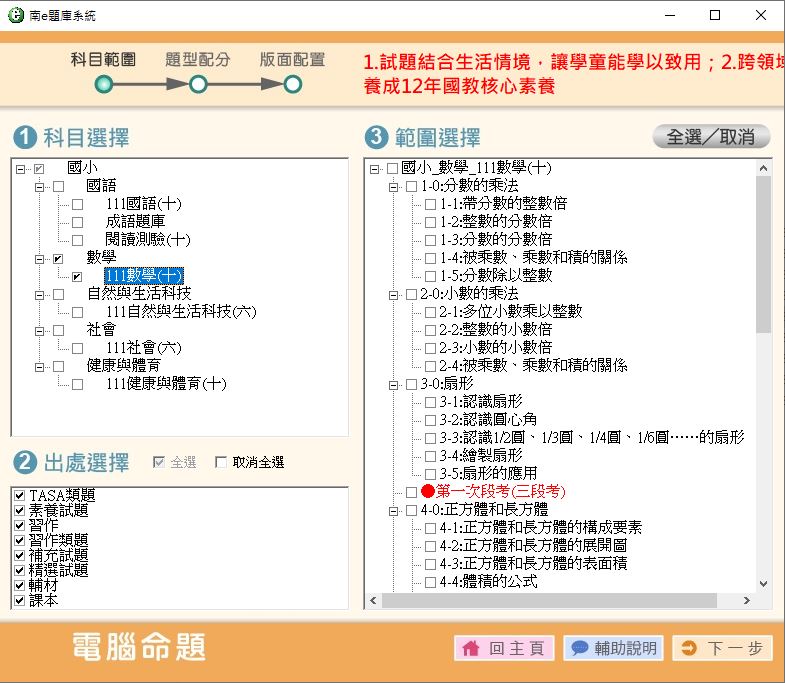785x683 pixels.
Task: Check the 111國語(十) checkbox
Action: (77, 204)
